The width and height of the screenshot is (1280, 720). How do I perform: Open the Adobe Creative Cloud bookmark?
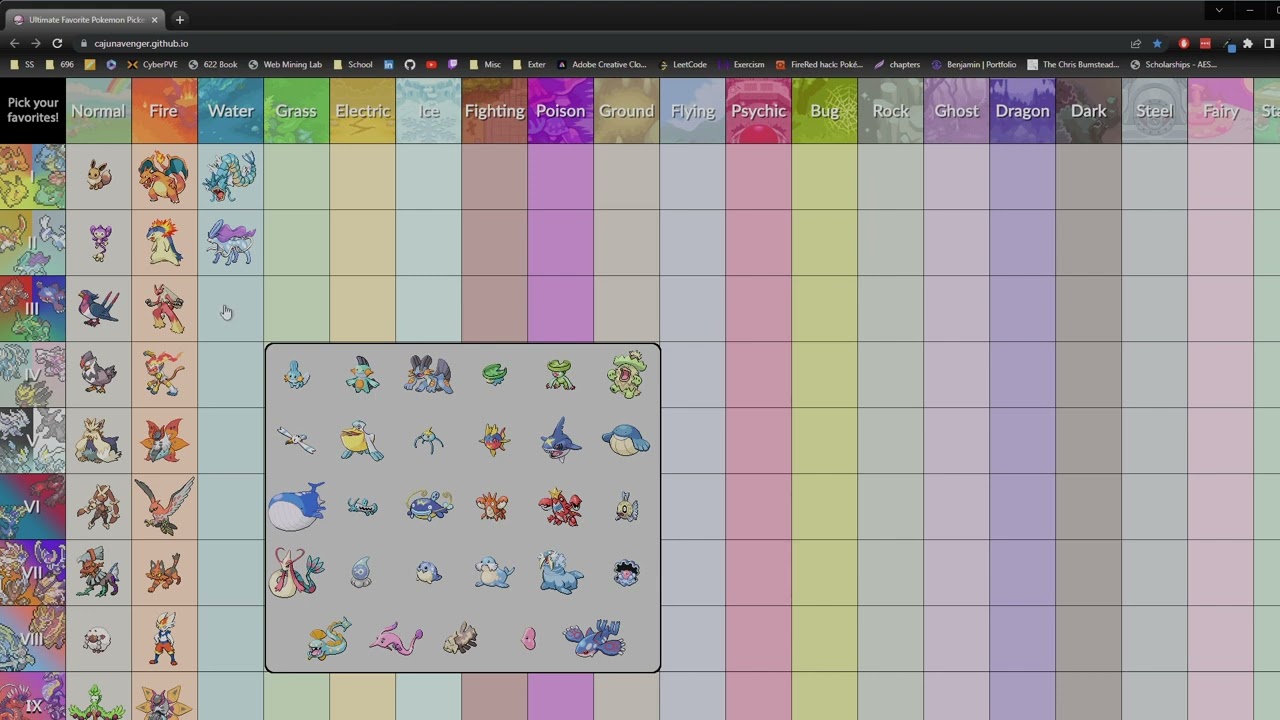coord(602,64)
